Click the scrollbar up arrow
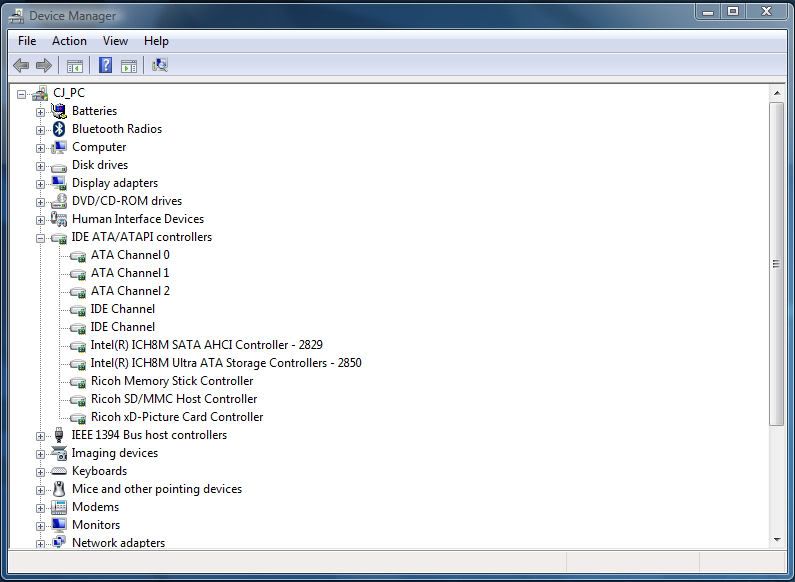 [x=777, y=93]
